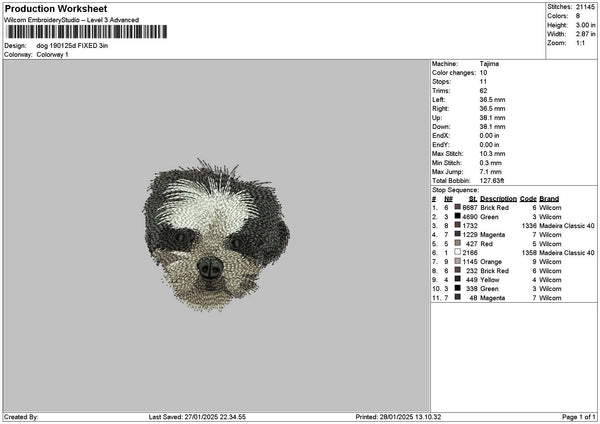Image resolution: width=600 pixels, height=424 pixels.
Task: Click the Yellow swatch in stop 9
Action: 458,279
